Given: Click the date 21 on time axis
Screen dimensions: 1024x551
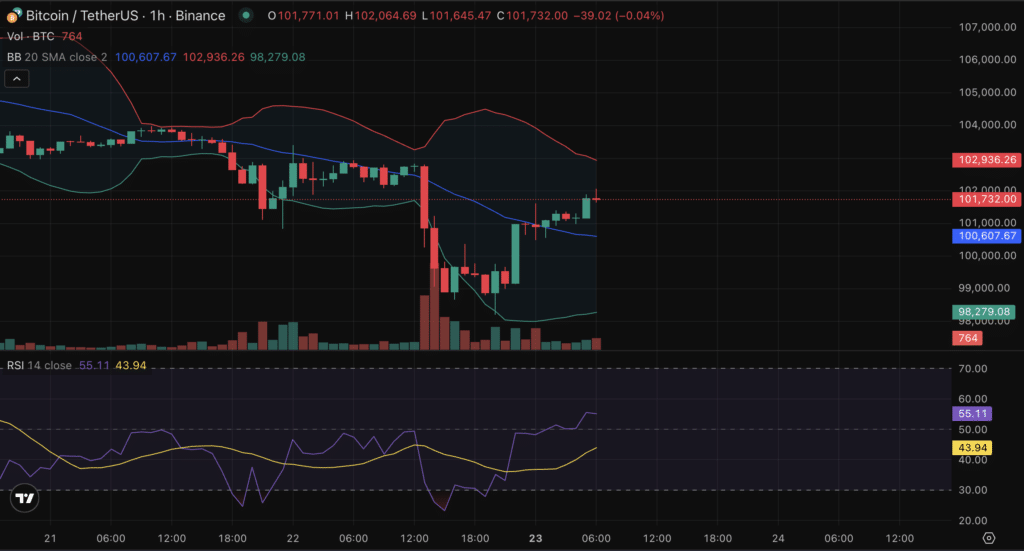Looking at the screenshot, I should 50,539.
